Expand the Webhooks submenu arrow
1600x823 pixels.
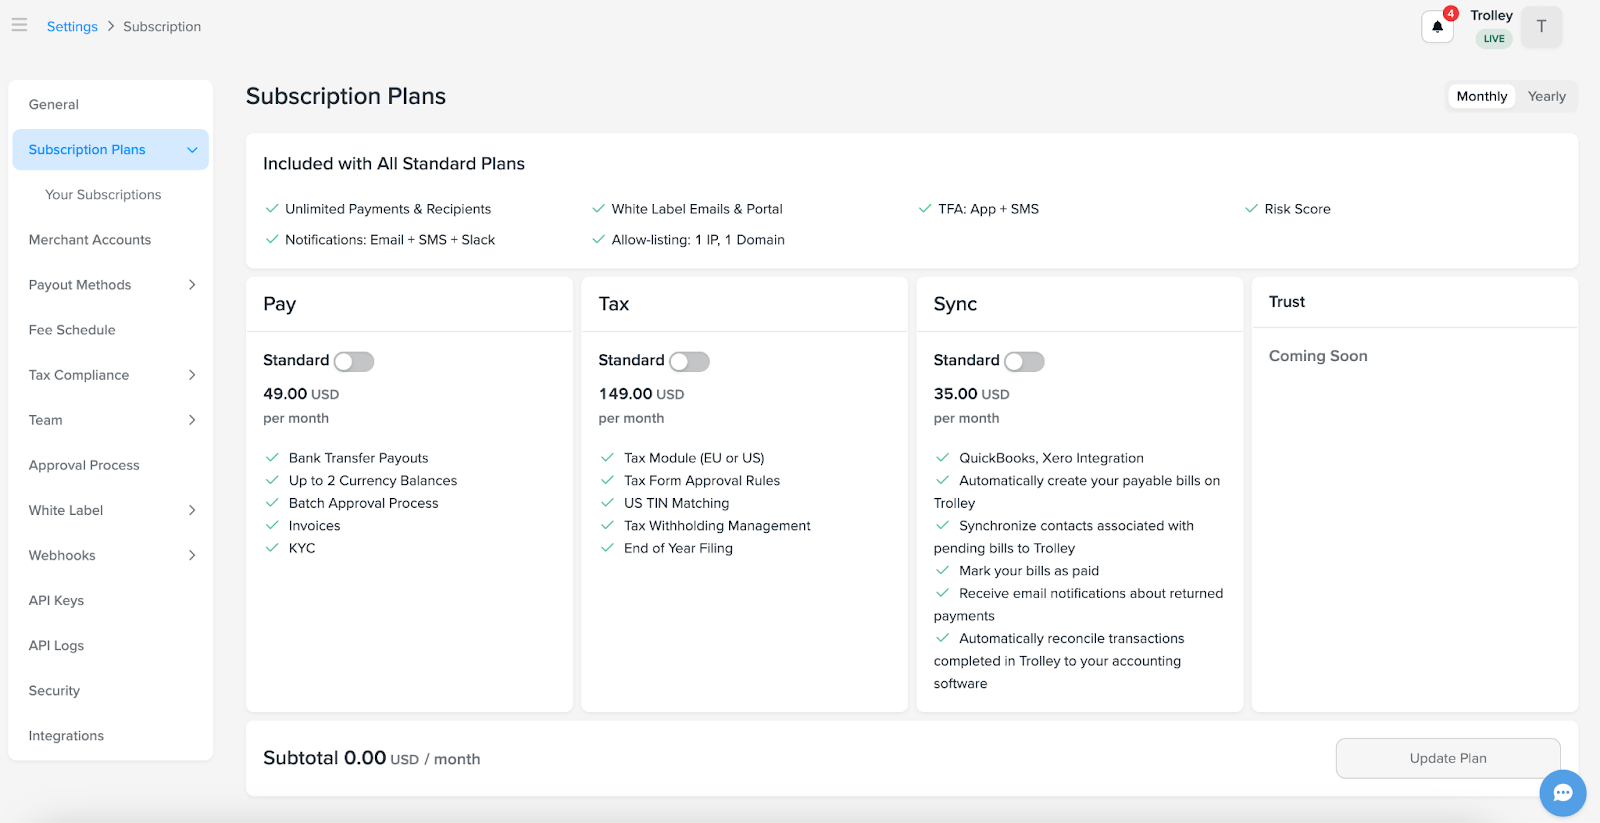pyautogui.click(x=192, y=555)
